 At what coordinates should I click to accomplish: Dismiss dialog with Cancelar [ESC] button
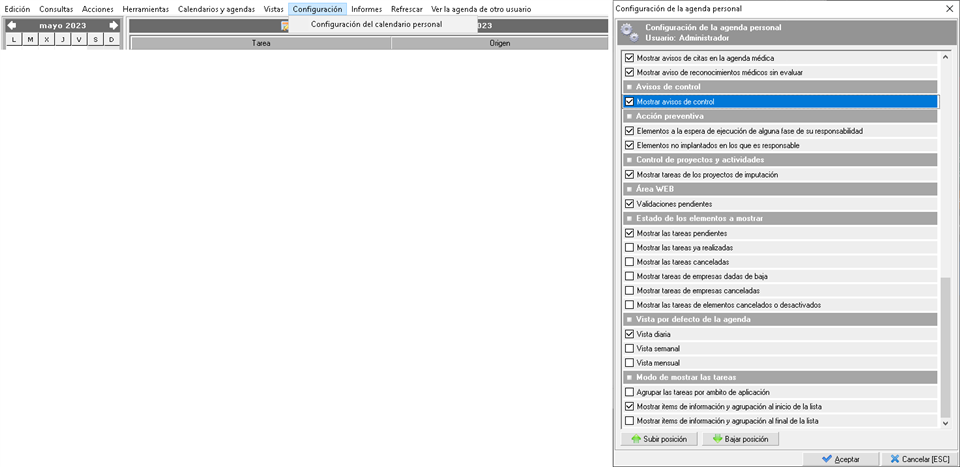click(x=918, y=459)
